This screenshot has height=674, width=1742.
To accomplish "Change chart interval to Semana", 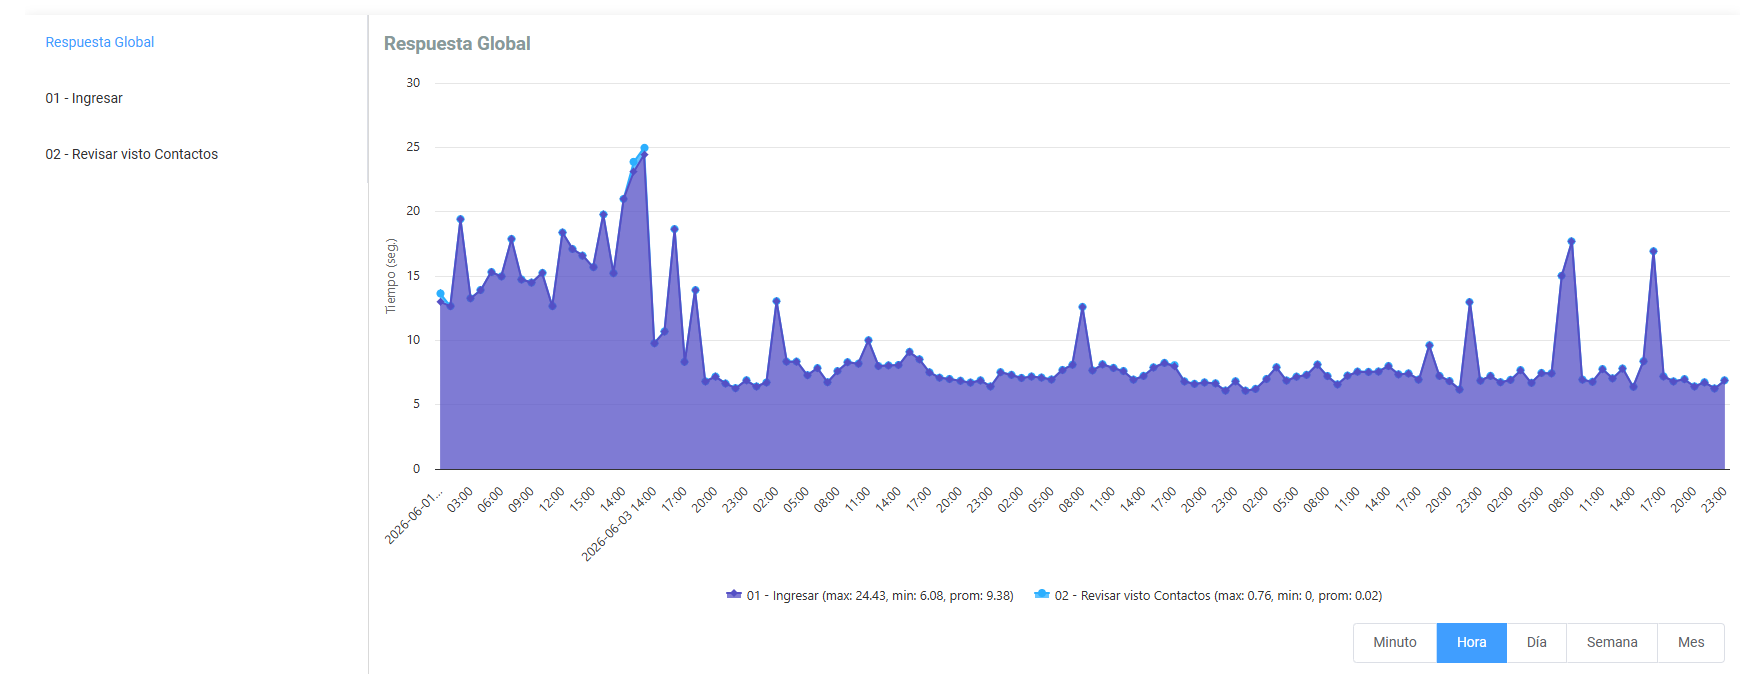I will [1612, 643].
